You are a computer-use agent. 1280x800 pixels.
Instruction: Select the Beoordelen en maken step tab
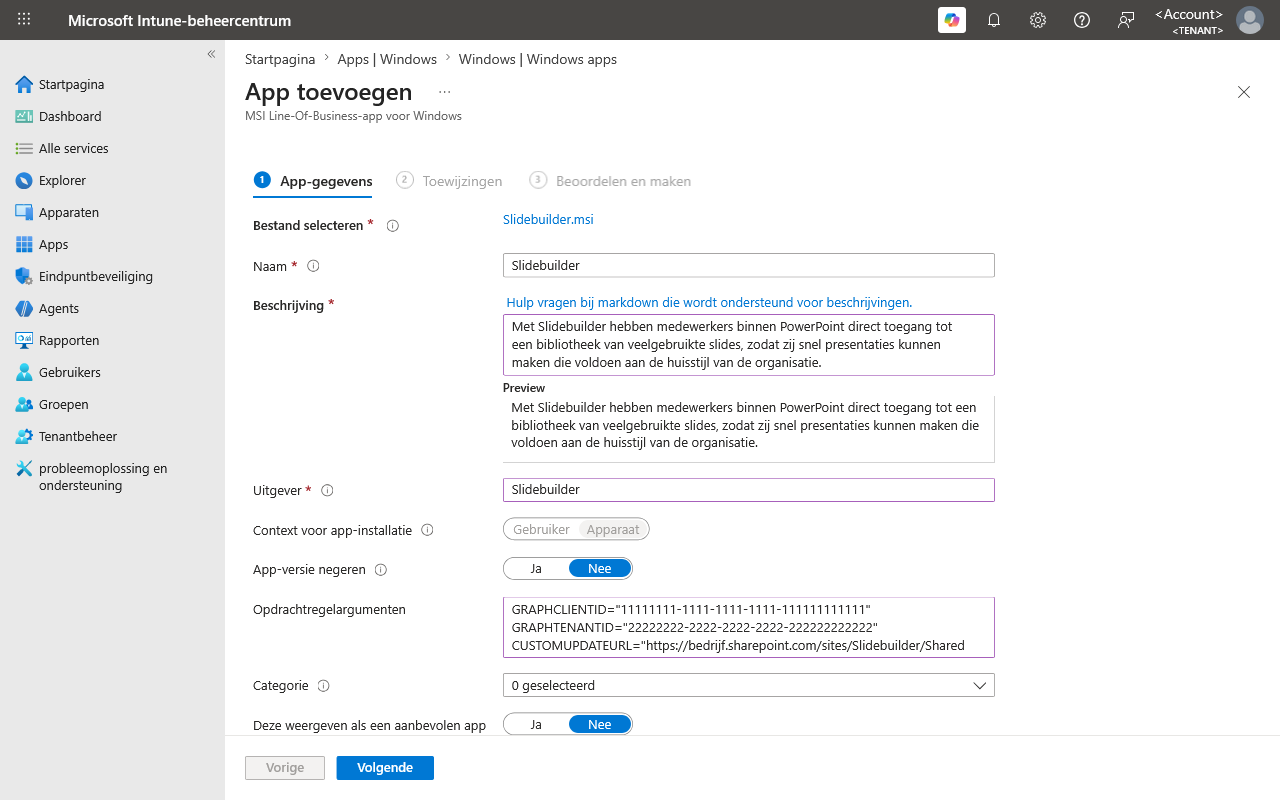pos(610,181)
